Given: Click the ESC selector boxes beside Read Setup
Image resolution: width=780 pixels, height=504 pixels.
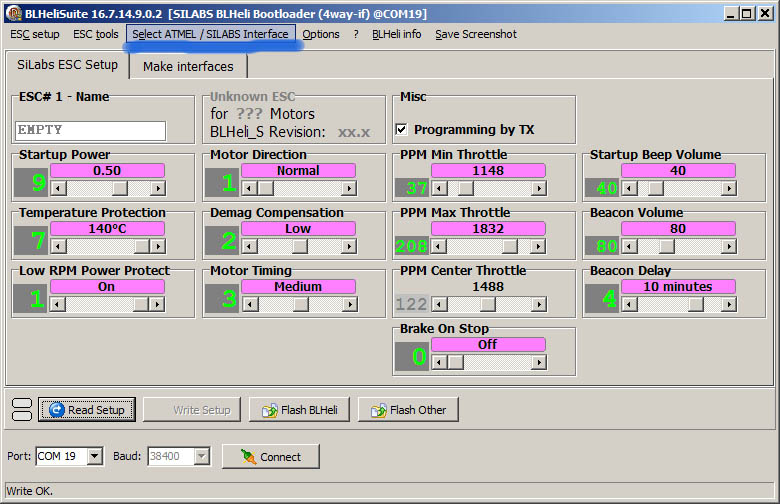Looking at the screenshot, I should tap(21, 409).
